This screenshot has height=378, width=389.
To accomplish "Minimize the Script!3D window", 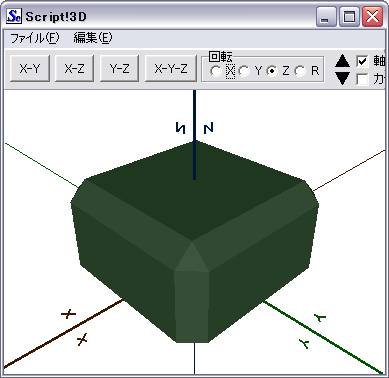I will (326, 16).
